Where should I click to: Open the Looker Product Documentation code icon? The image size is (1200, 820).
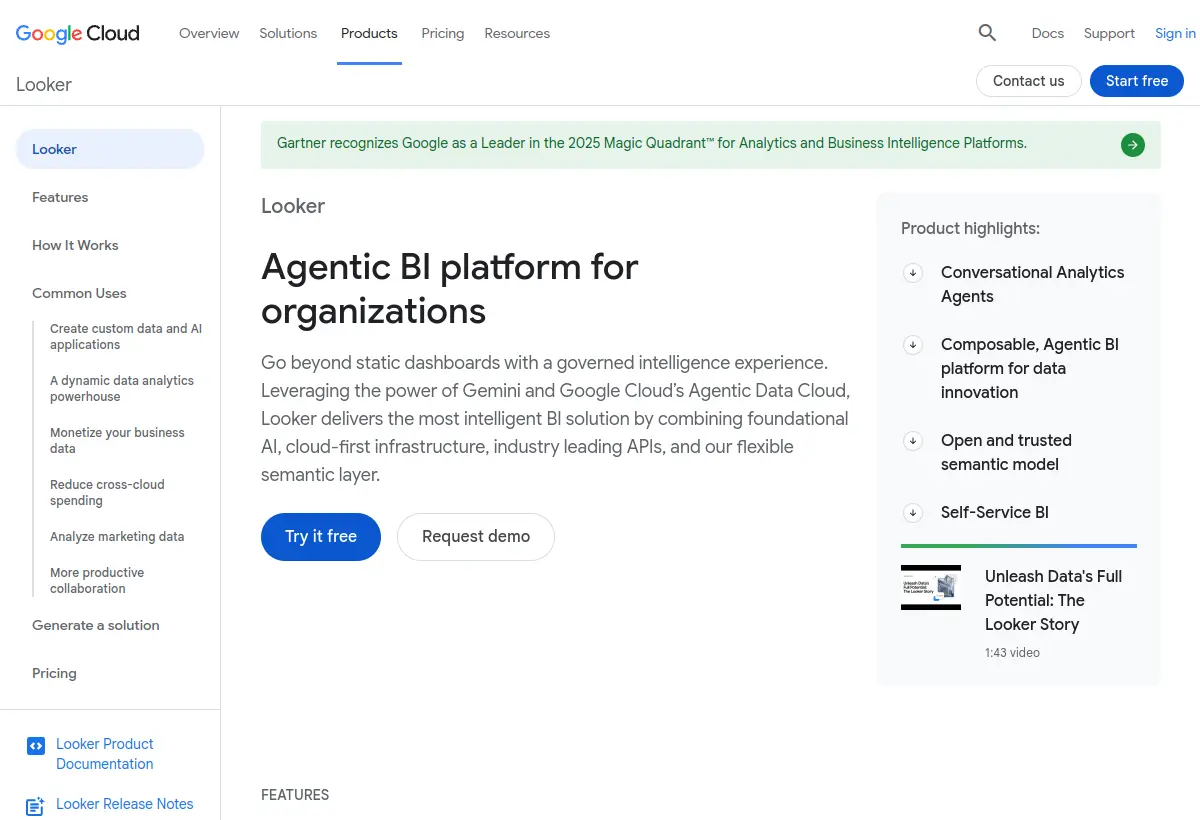click(36, 745)
